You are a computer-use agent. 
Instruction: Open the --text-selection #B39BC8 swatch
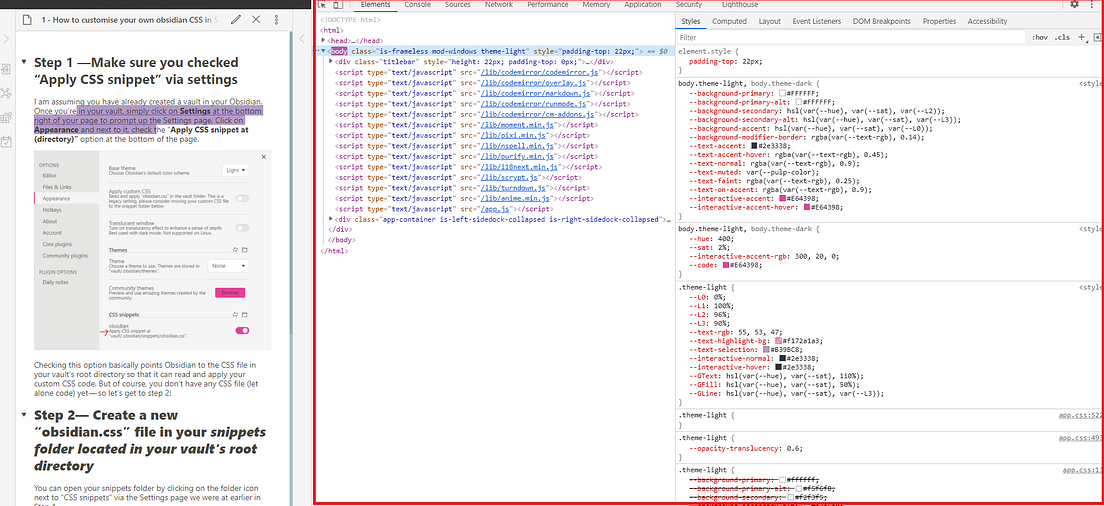coord(767,349)
